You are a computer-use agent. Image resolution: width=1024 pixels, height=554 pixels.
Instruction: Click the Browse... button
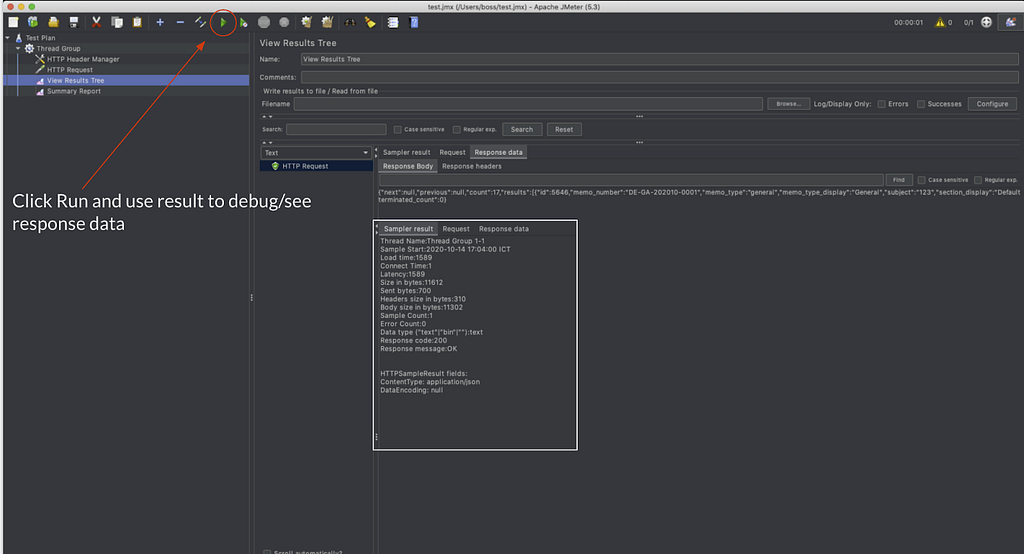click(788, 104)
